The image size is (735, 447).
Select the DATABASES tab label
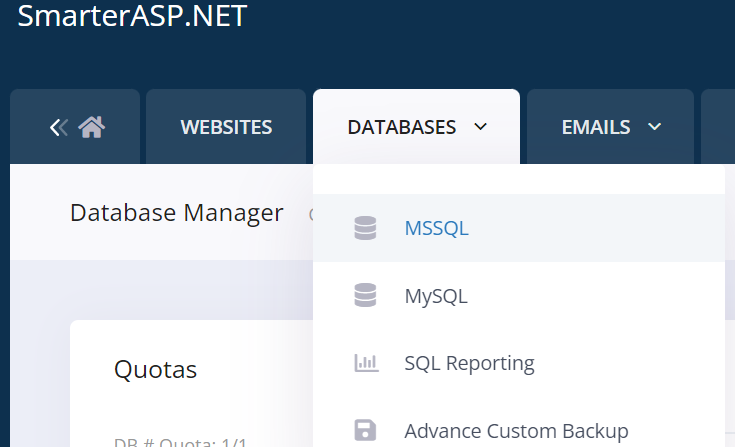(402, 127)
